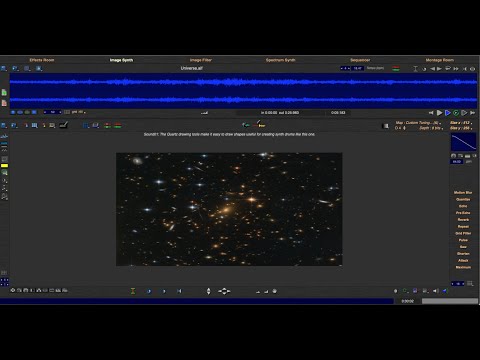Open the Map Custom Tuning dropdown
The image size is (480, 360).
(x=418, y=123)
